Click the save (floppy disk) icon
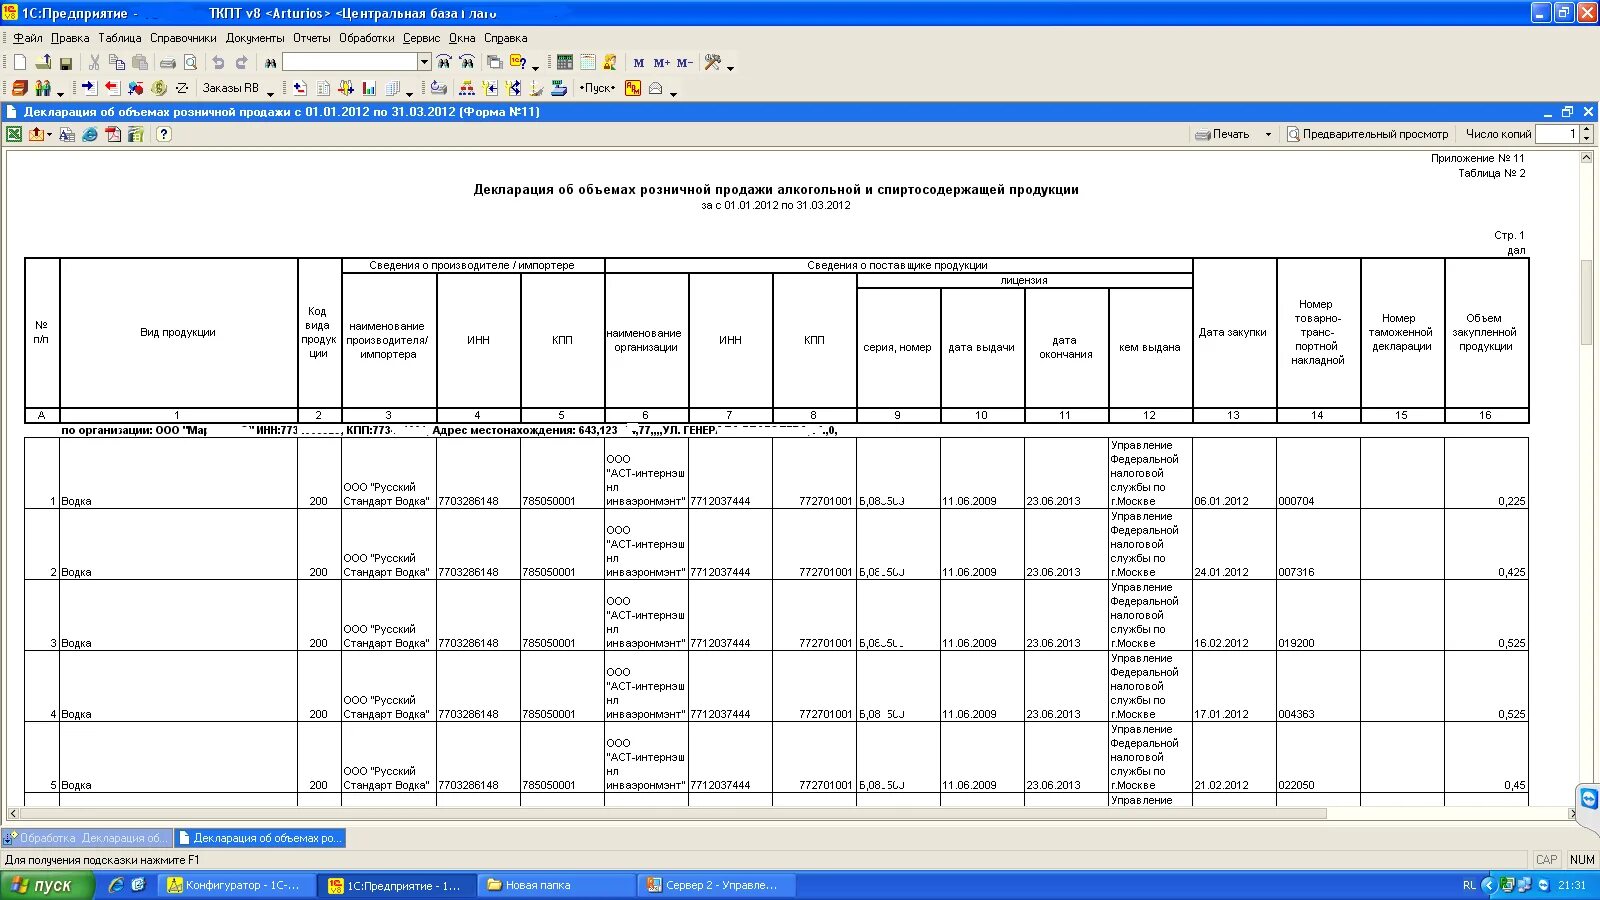 click(66, 63)
